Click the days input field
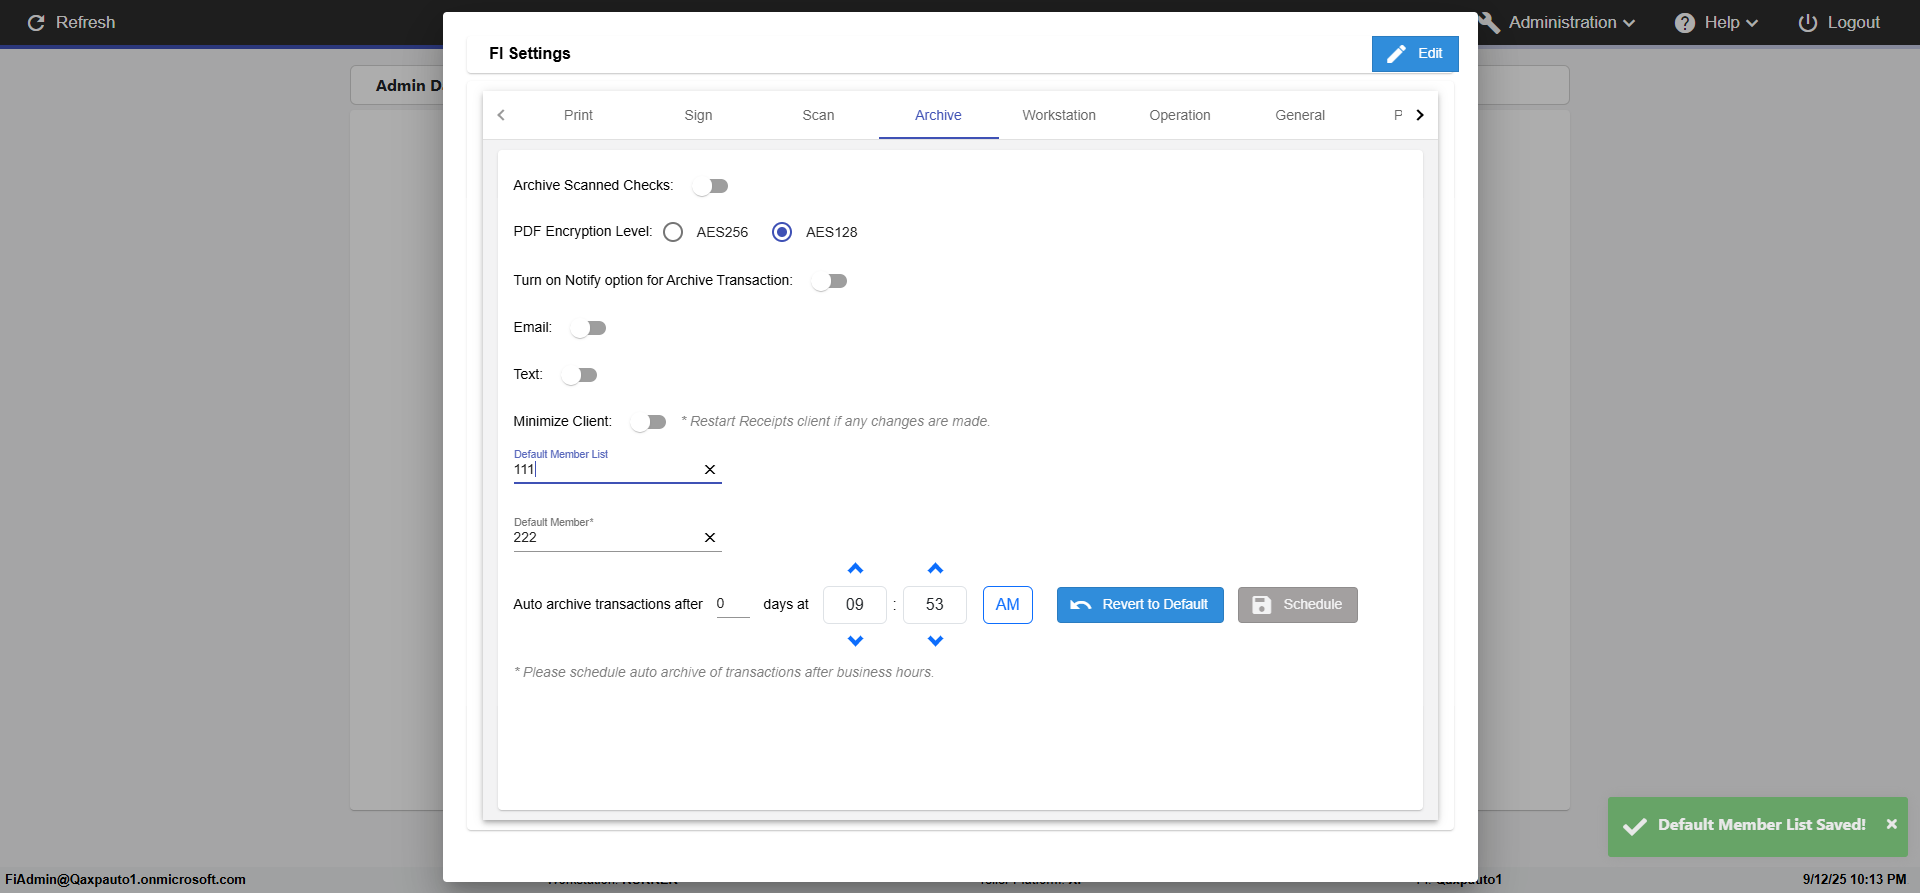This screenshot has height=893, width=1920. (732, 604)
